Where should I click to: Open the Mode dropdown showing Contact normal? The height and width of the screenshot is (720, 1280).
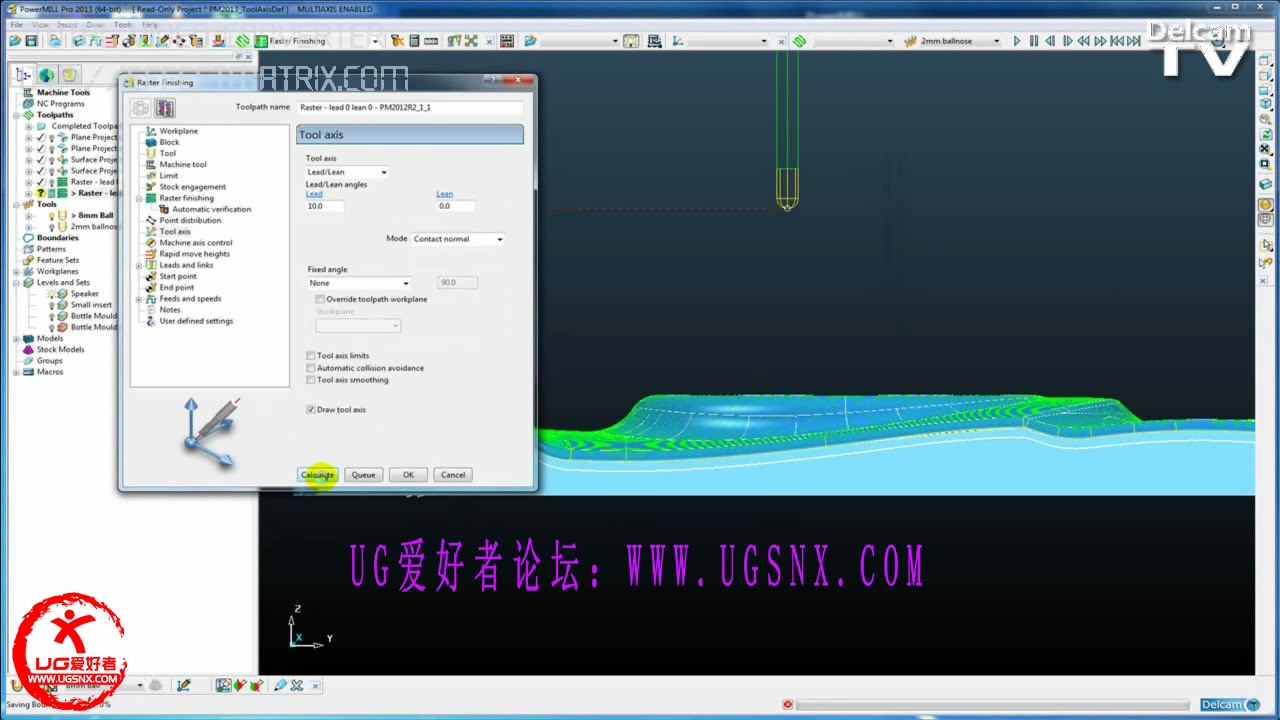point(458,239)
